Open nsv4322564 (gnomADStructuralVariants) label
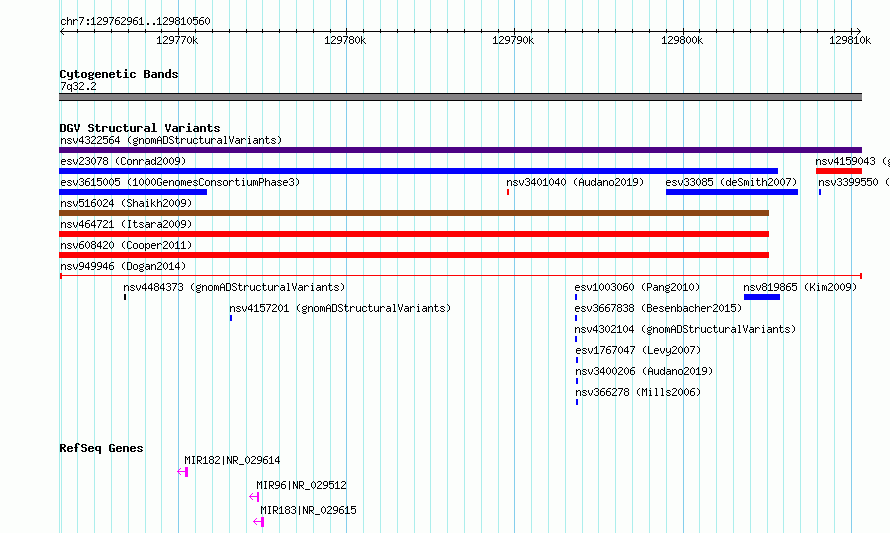Image resolution: width=890 pixels, height=533 pixels. pos(171,140)
